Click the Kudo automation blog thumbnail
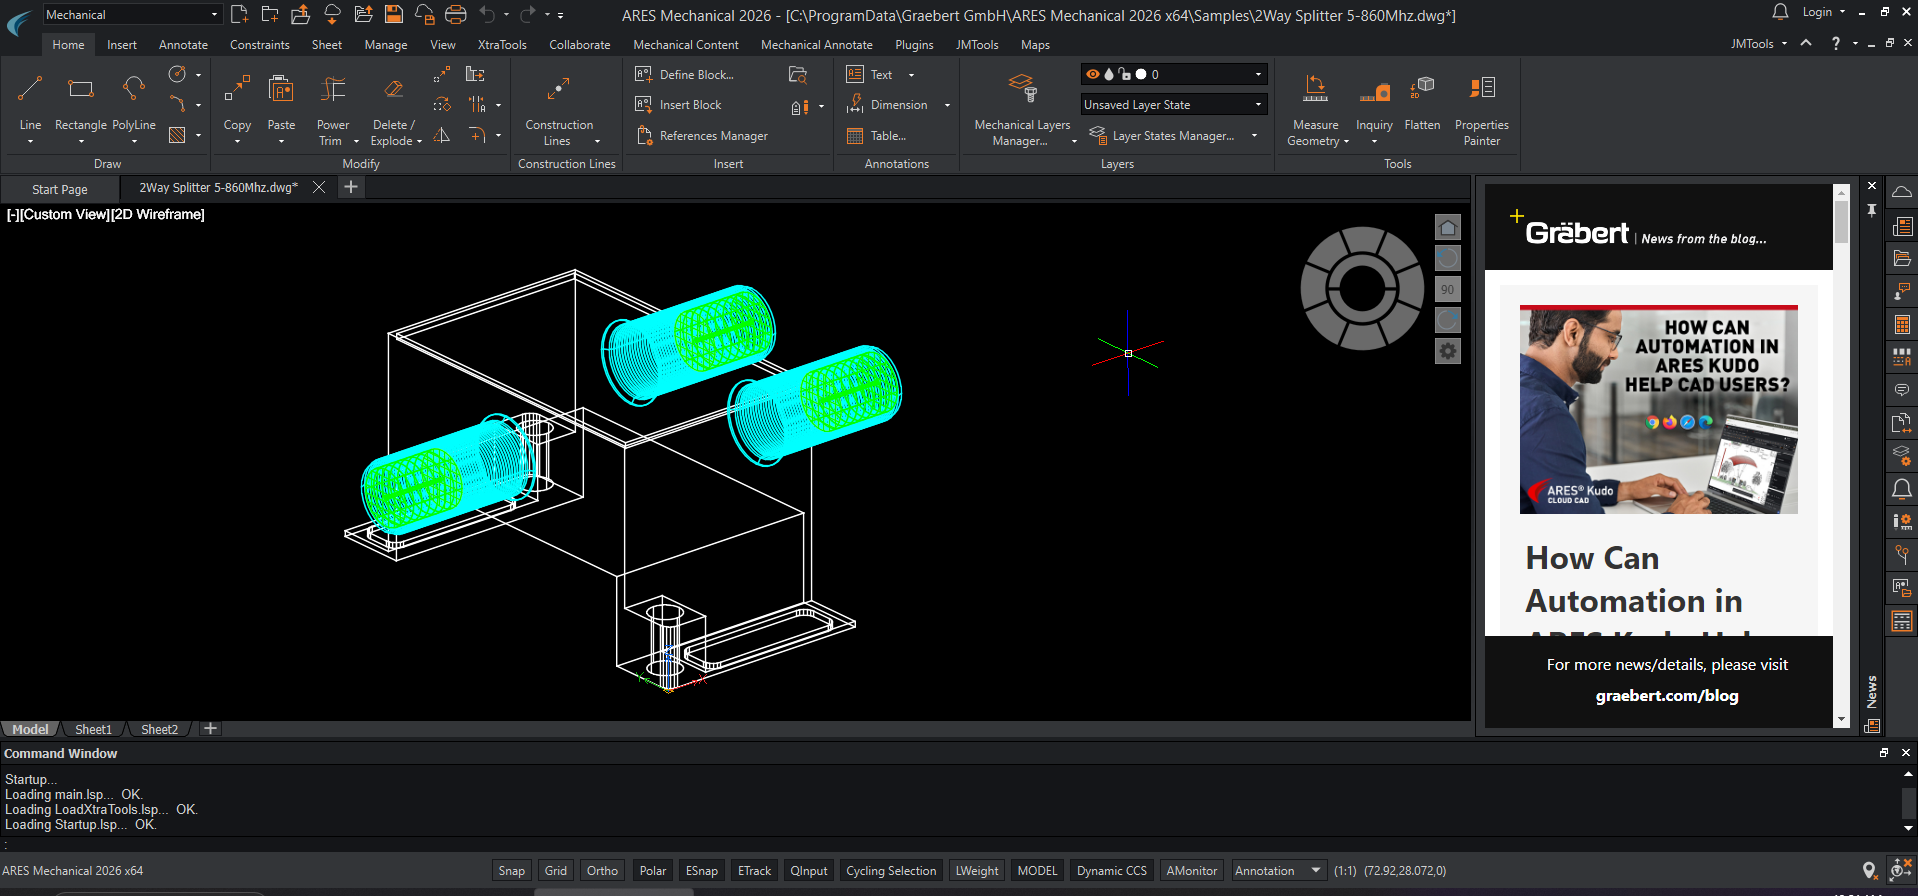This screenshot has height=896, width=1918. tap(1658, 410)
